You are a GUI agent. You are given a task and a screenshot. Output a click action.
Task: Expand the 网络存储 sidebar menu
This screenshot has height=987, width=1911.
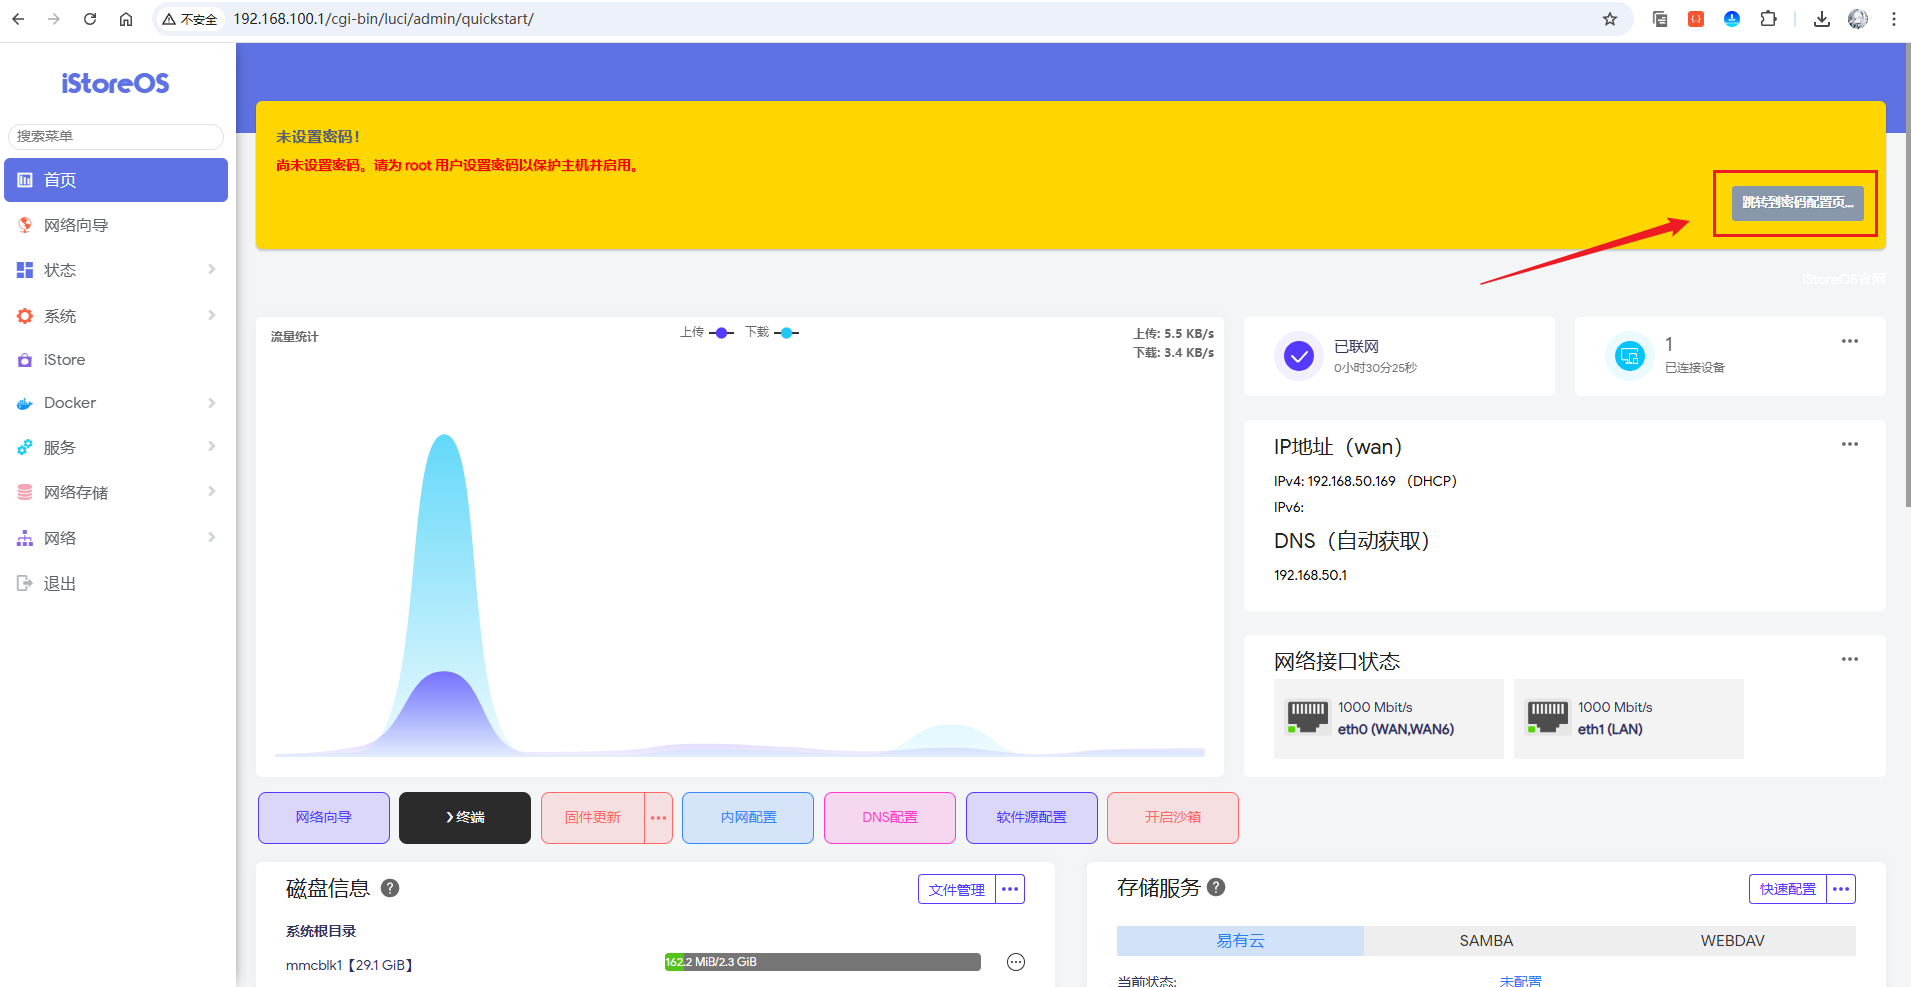(116, 492)
